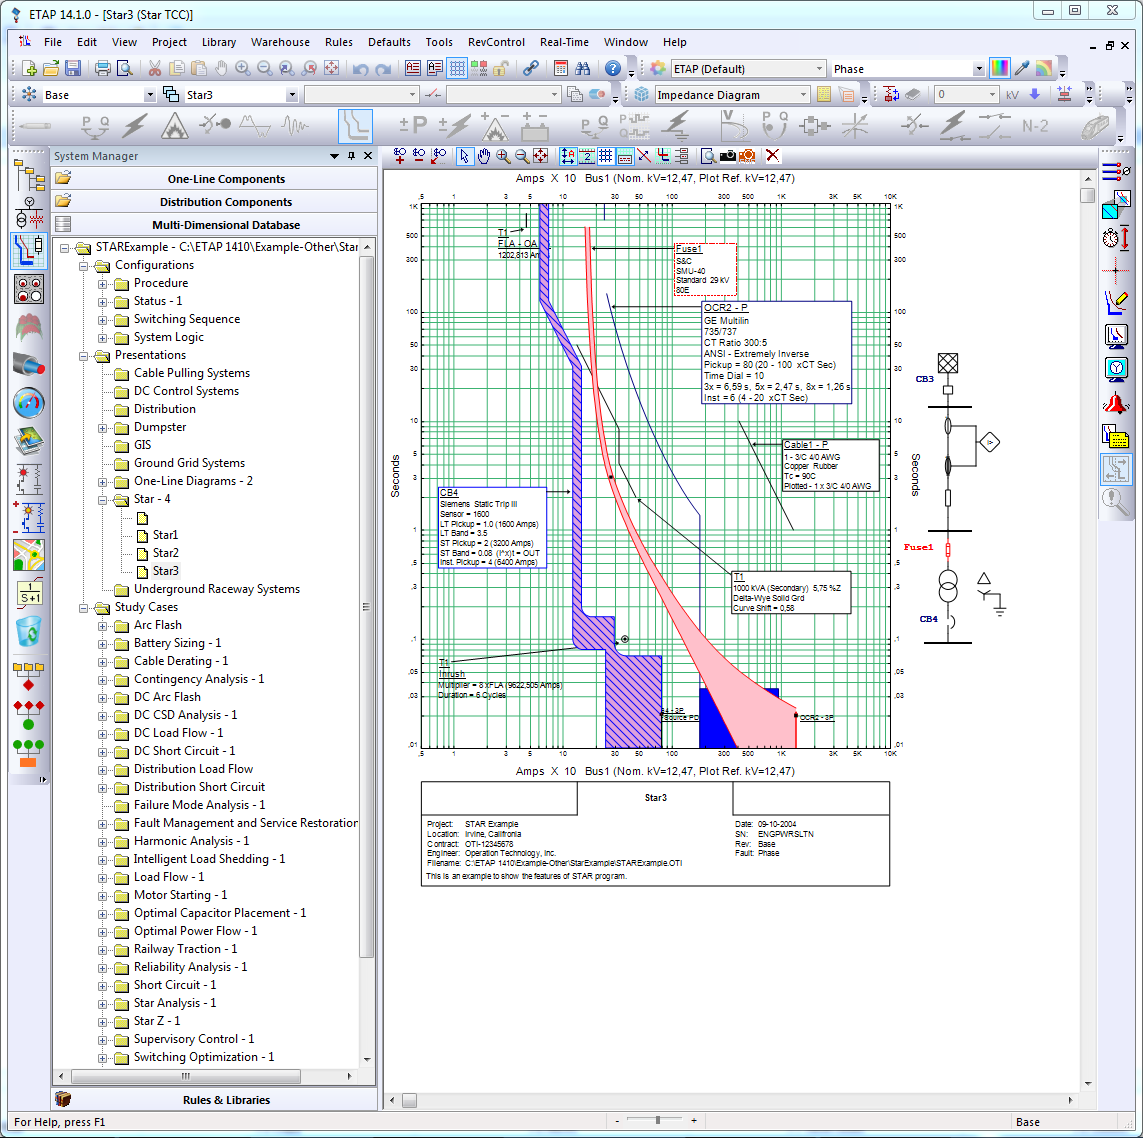1143x1138 pixels.
Task: Open the recycle bin dumpster sidebar icon
Action: point(28,631)
